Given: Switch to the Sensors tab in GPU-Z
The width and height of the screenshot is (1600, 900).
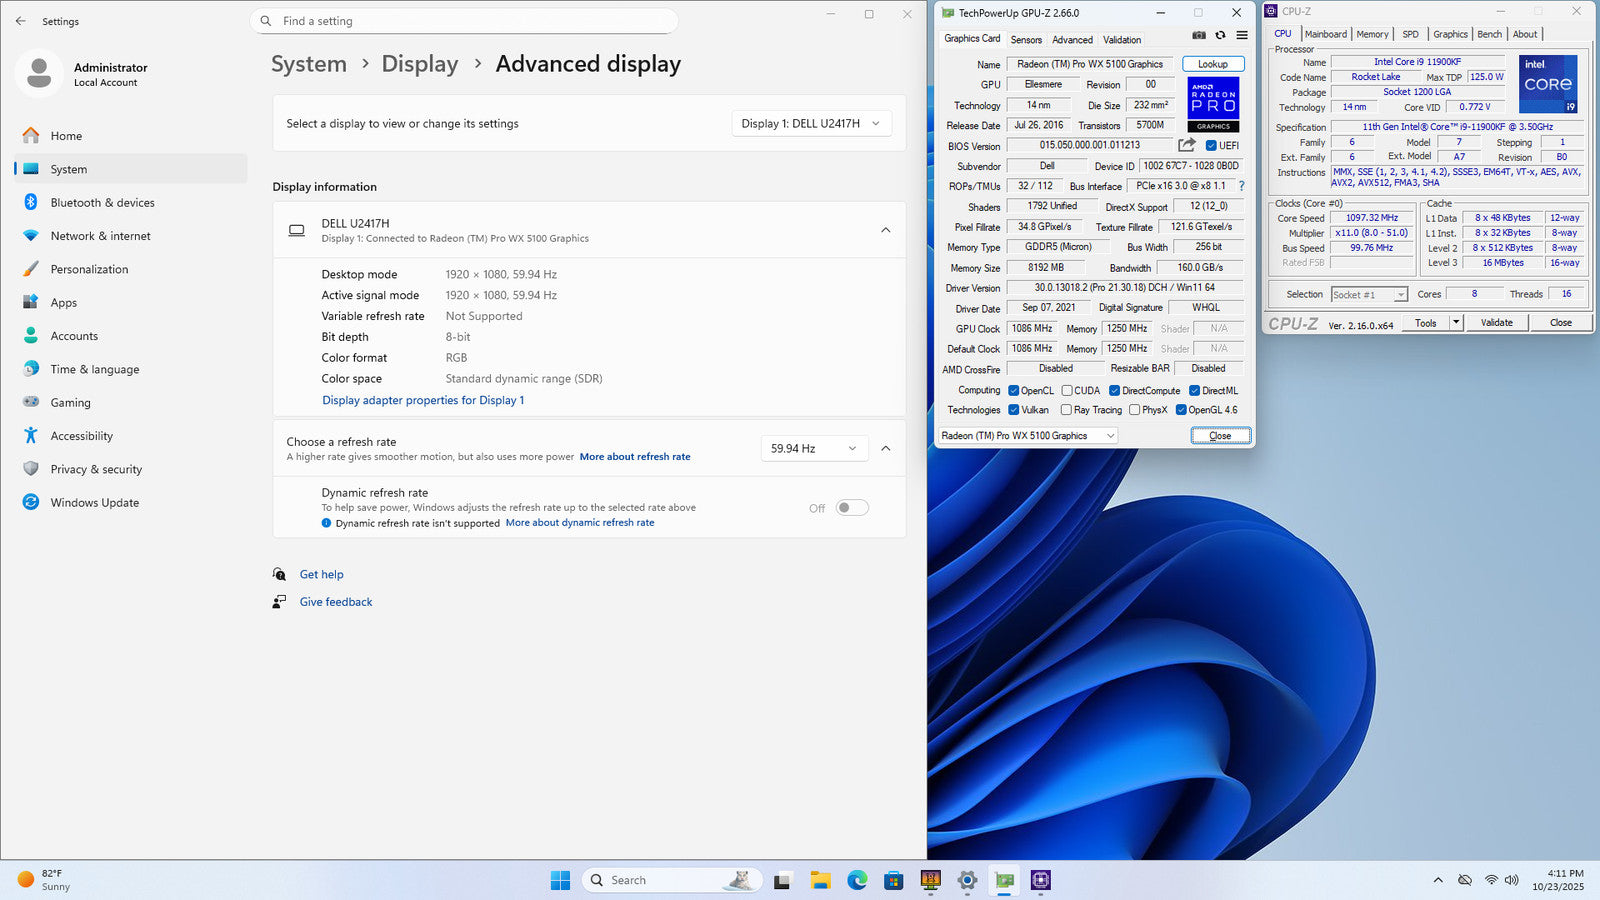Looking at the screenshot, I should point(1026,40).
